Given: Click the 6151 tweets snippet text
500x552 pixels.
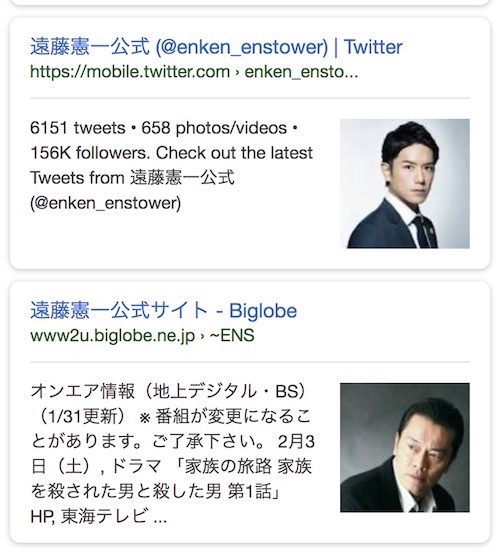Looking at the screenshot, I should click(x=77, y=128).
